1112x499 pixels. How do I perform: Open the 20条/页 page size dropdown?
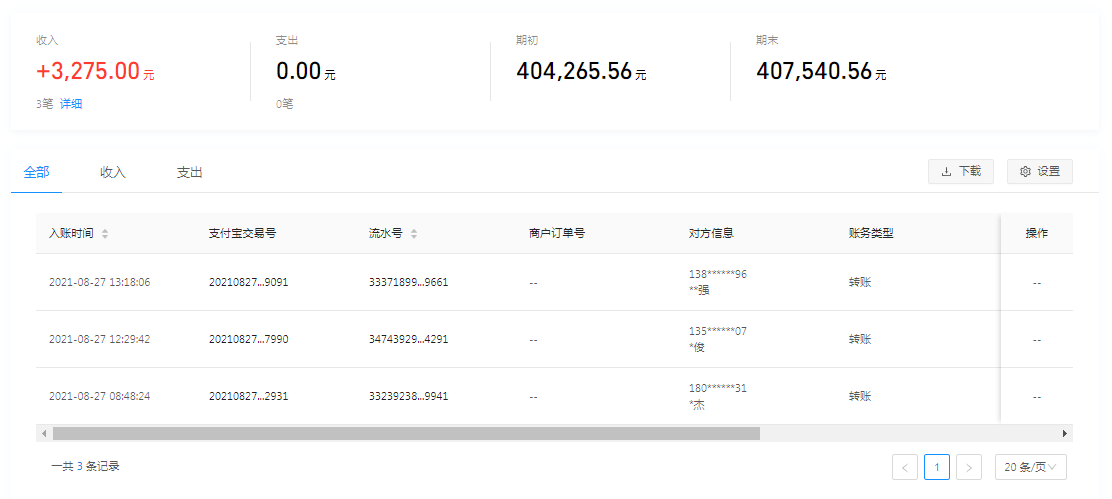coord(1030,467)
